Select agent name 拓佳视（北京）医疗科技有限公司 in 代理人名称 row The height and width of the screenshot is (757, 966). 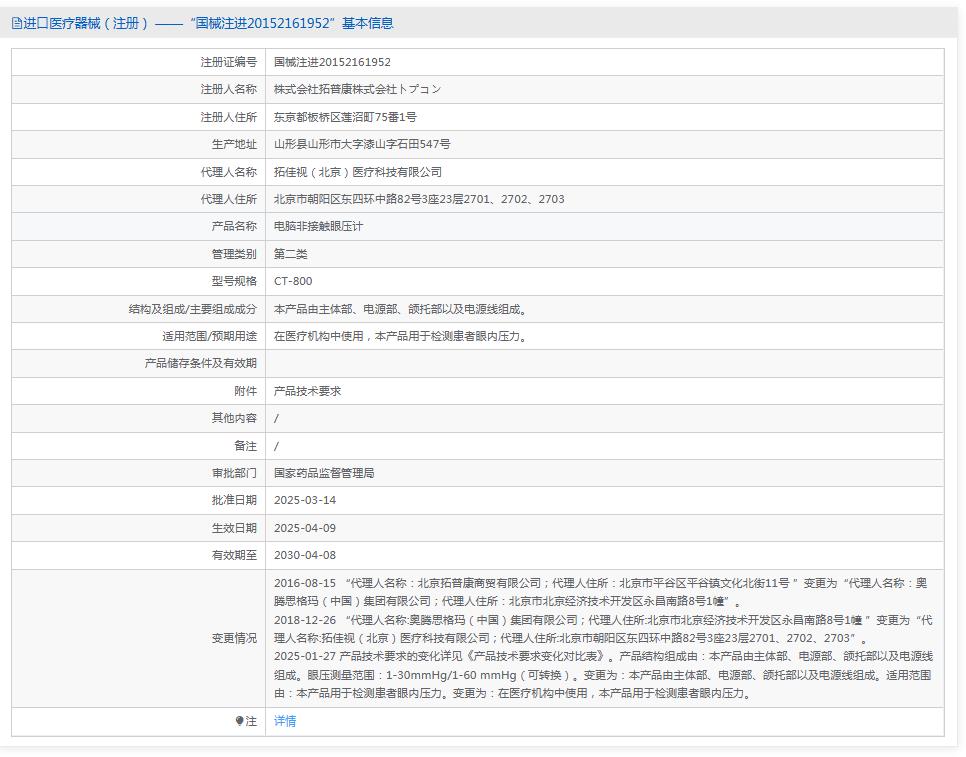(x=357, y=172)
